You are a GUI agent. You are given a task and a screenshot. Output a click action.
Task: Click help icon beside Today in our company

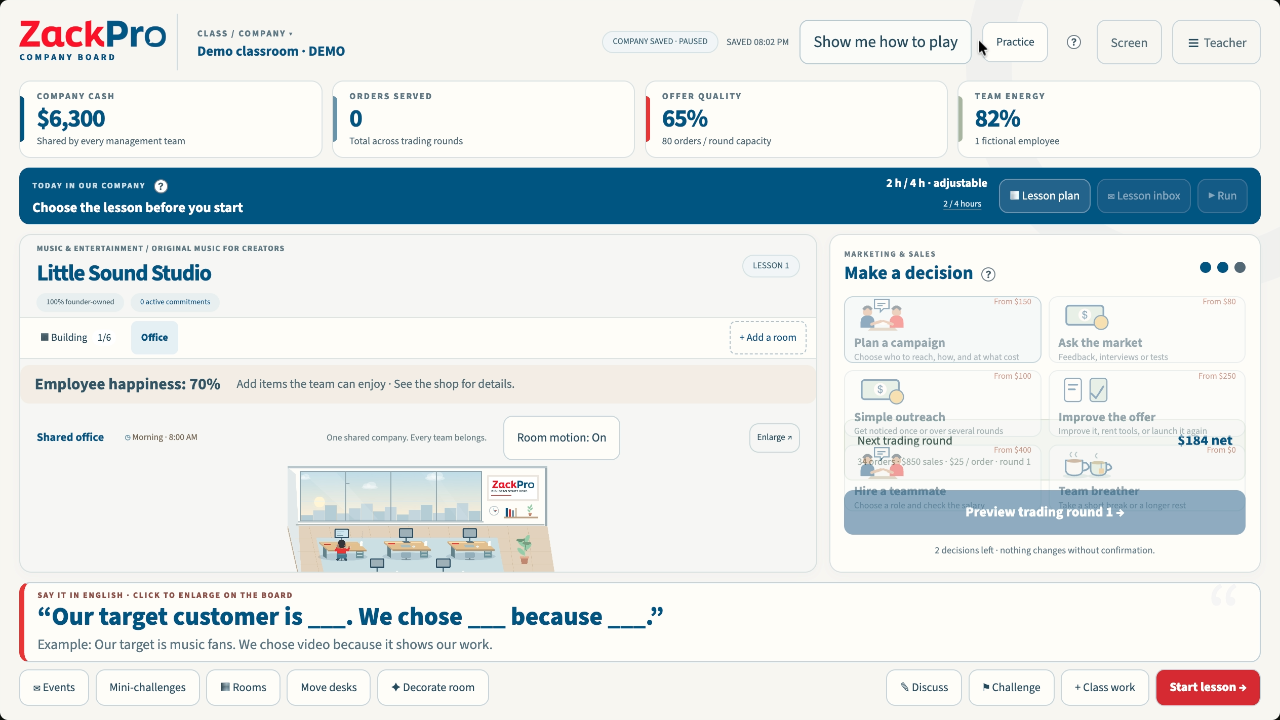coord(161,186)
